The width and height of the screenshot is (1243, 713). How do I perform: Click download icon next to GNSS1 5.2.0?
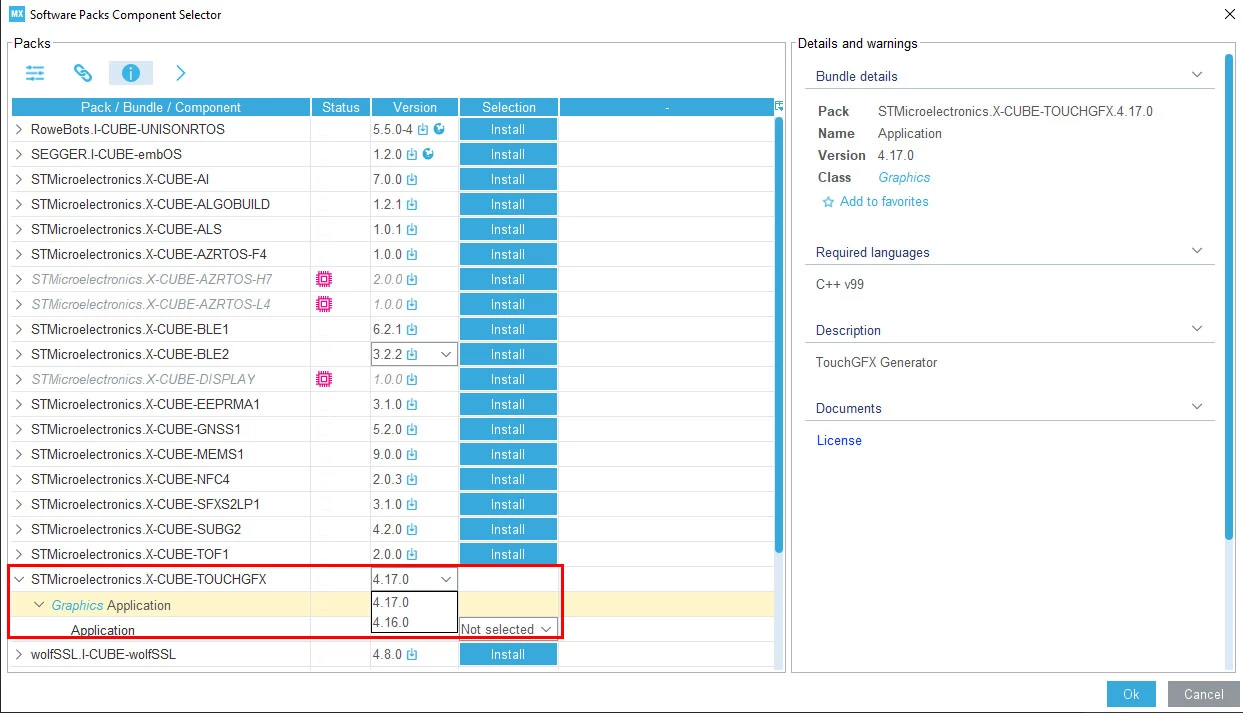[412, 430]
